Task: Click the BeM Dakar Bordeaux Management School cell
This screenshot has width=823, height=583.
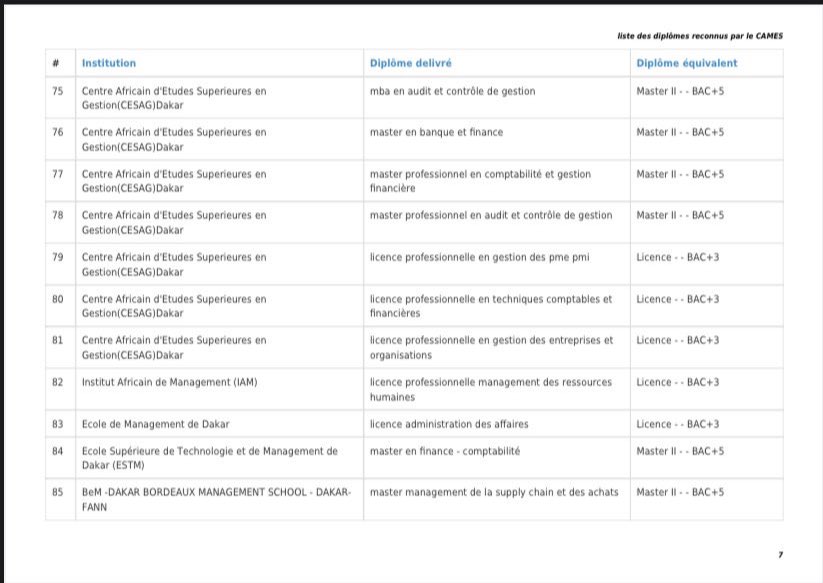Action: (x=215, y=499)
